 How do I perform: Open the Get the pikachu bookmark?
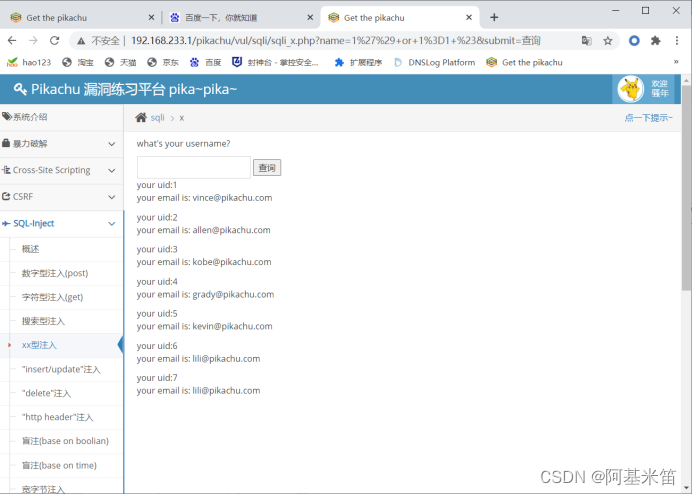(524, 62)
